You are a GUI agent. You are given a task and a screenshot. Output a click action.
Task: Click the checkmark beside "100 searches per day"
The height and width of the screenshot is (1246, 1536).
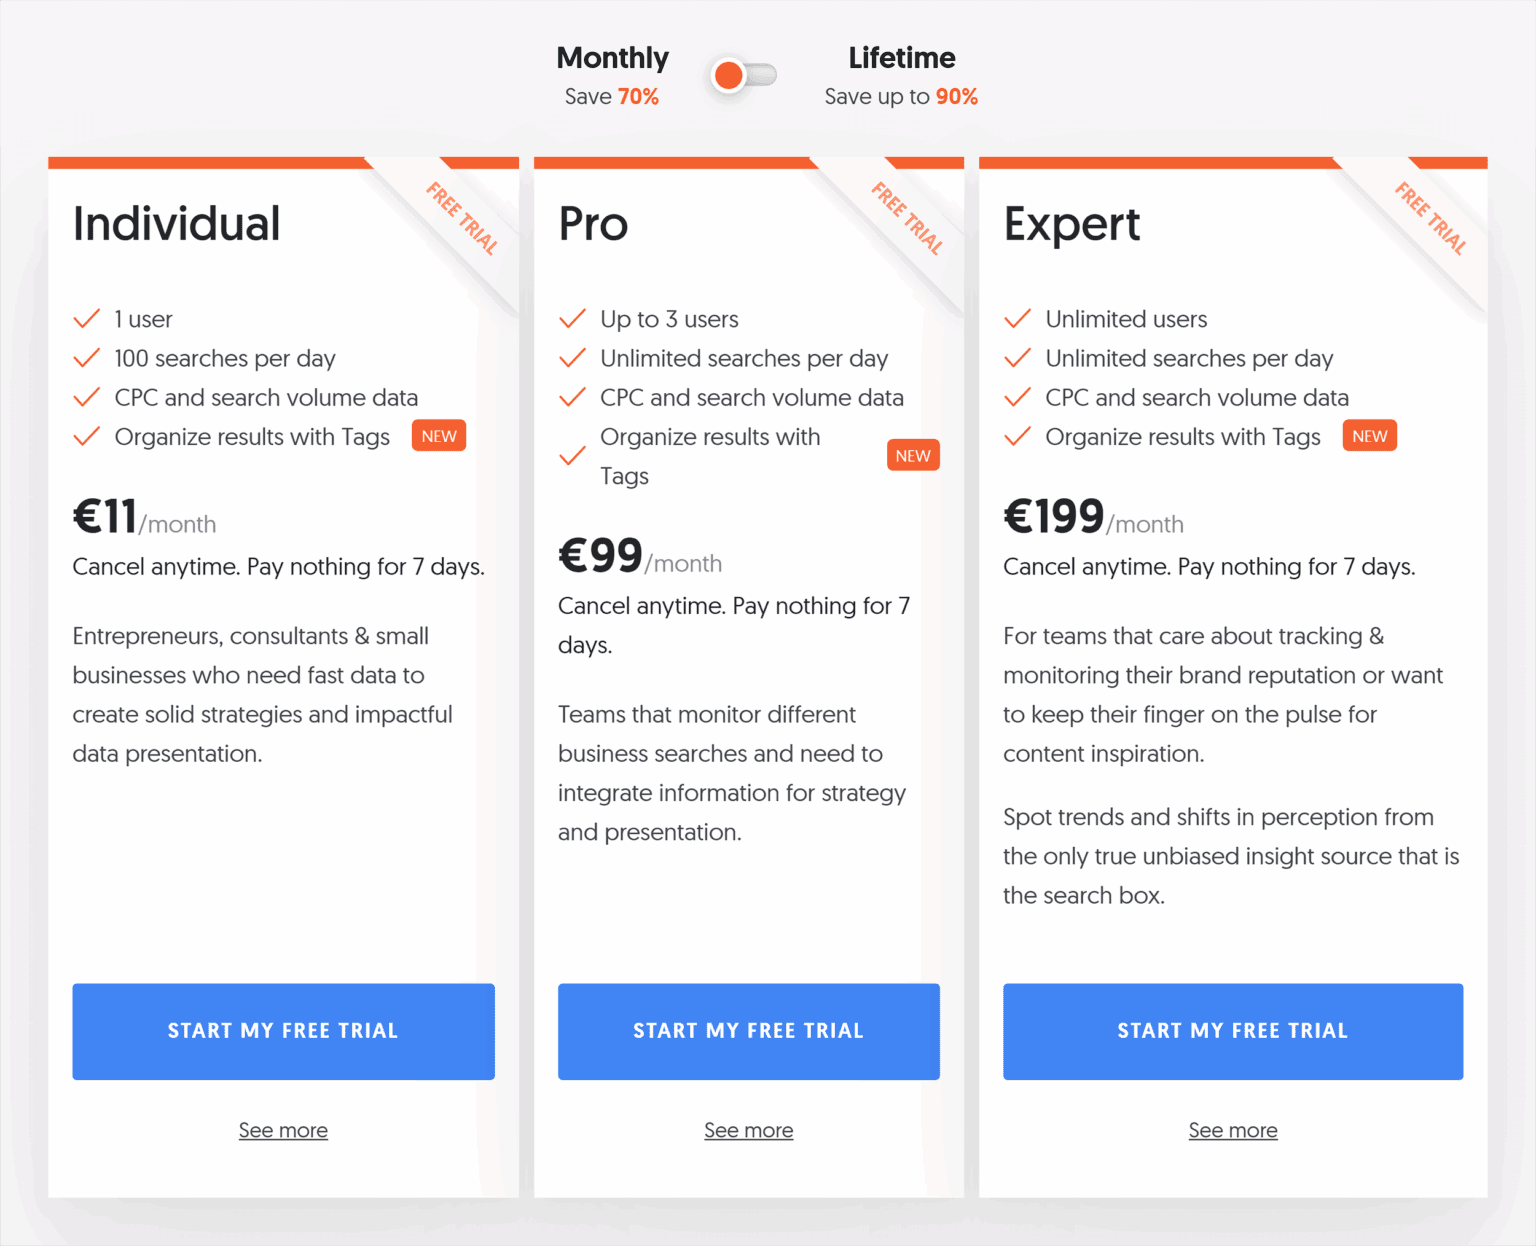point(86,358)
